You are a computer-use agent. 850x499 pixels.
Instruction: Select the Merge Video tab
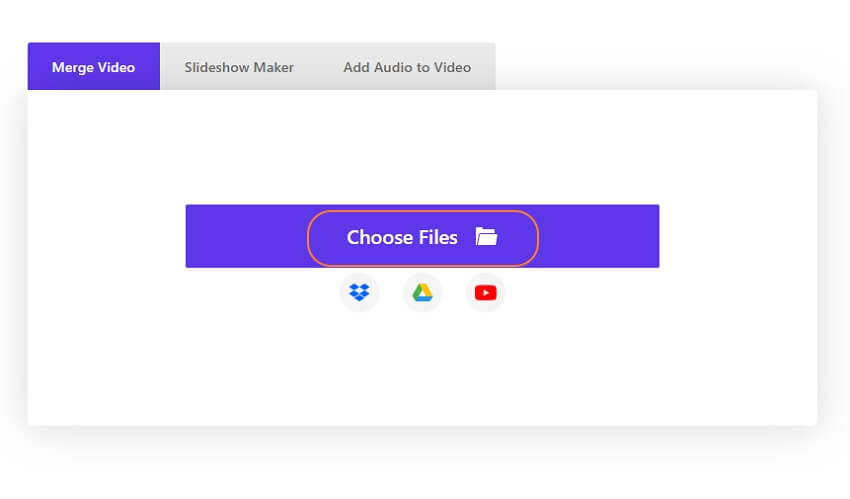[x=94, y=67]
